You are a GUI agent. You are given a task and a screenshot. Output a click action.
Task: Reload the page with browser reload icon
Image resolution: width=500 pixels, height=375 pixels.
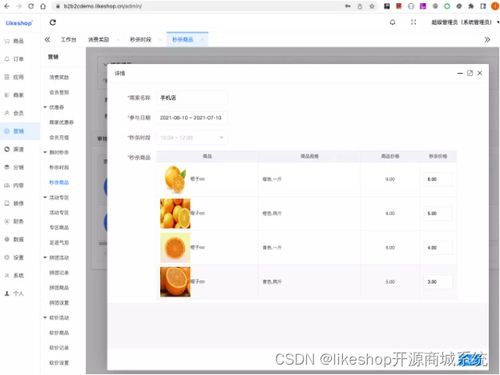click(31, 6)
